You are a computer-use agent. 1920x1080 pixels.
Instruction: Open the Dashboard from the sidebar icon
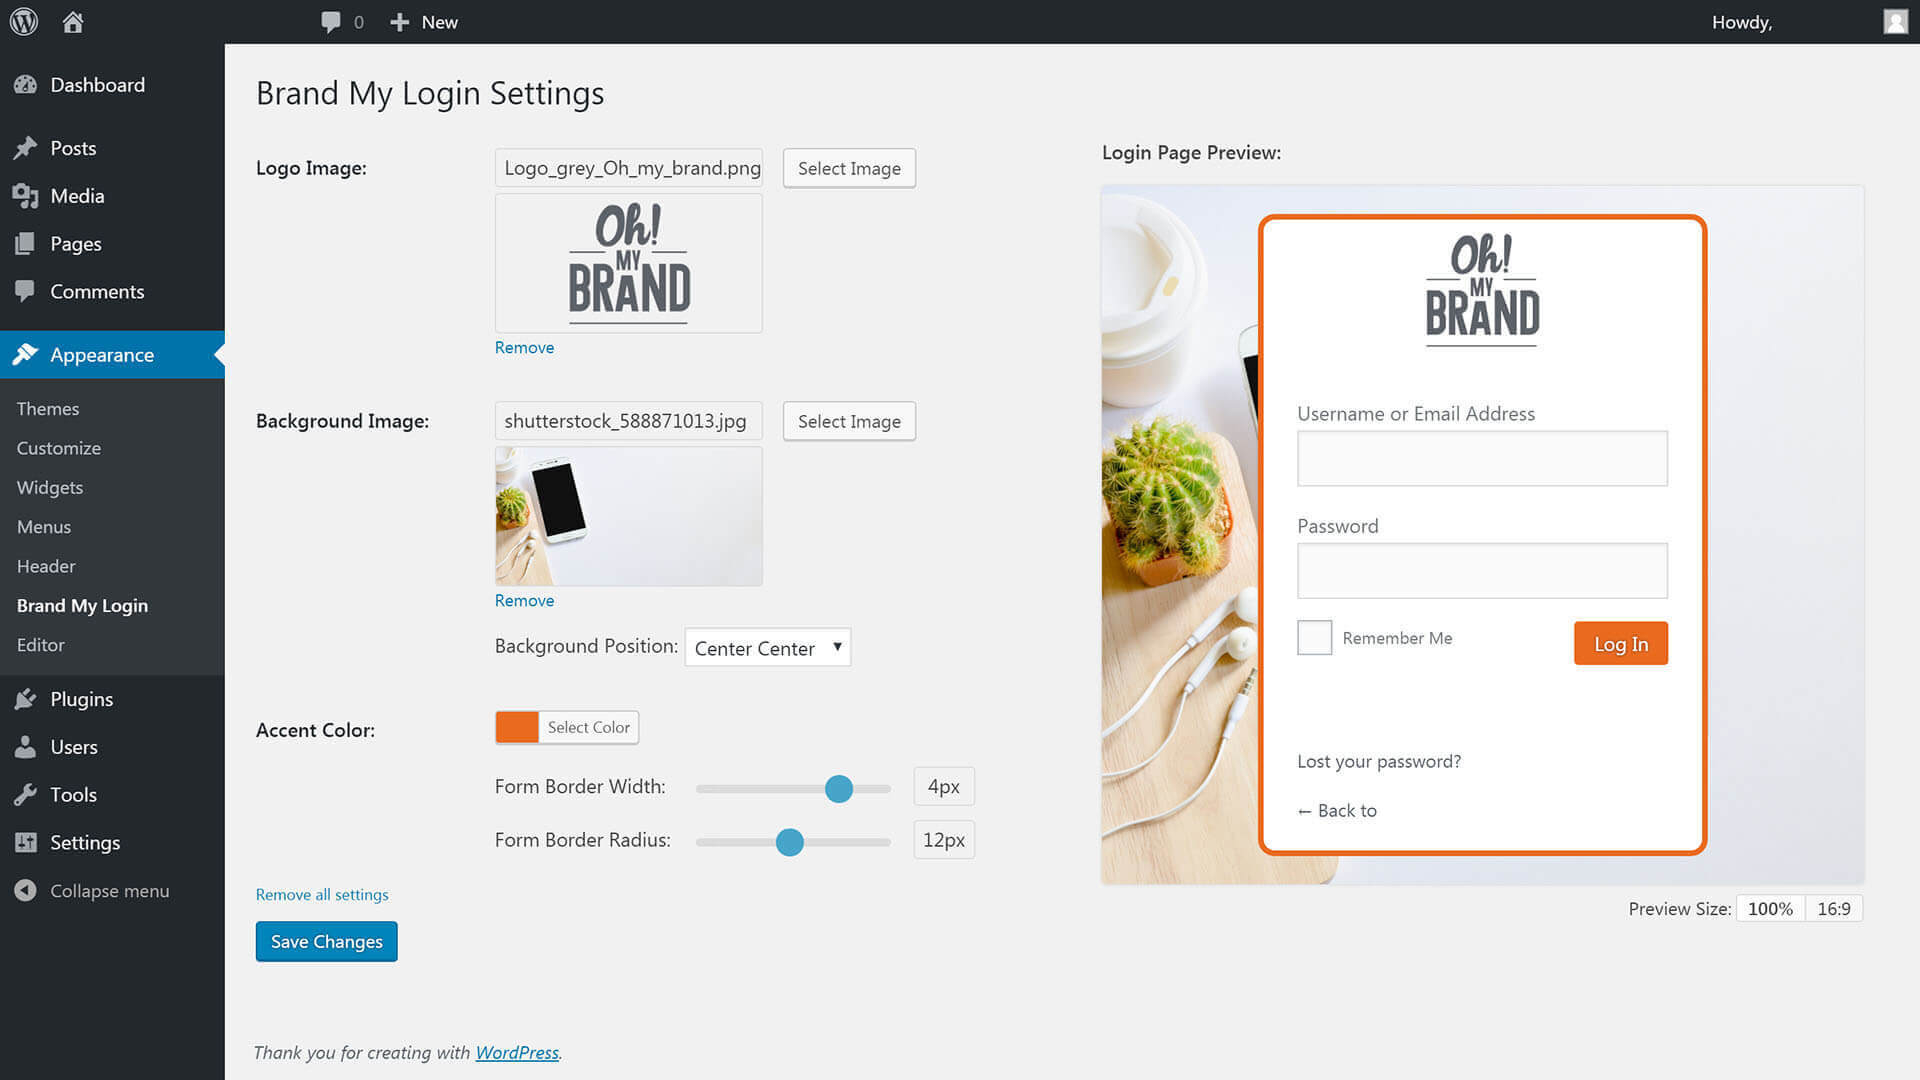27,85
